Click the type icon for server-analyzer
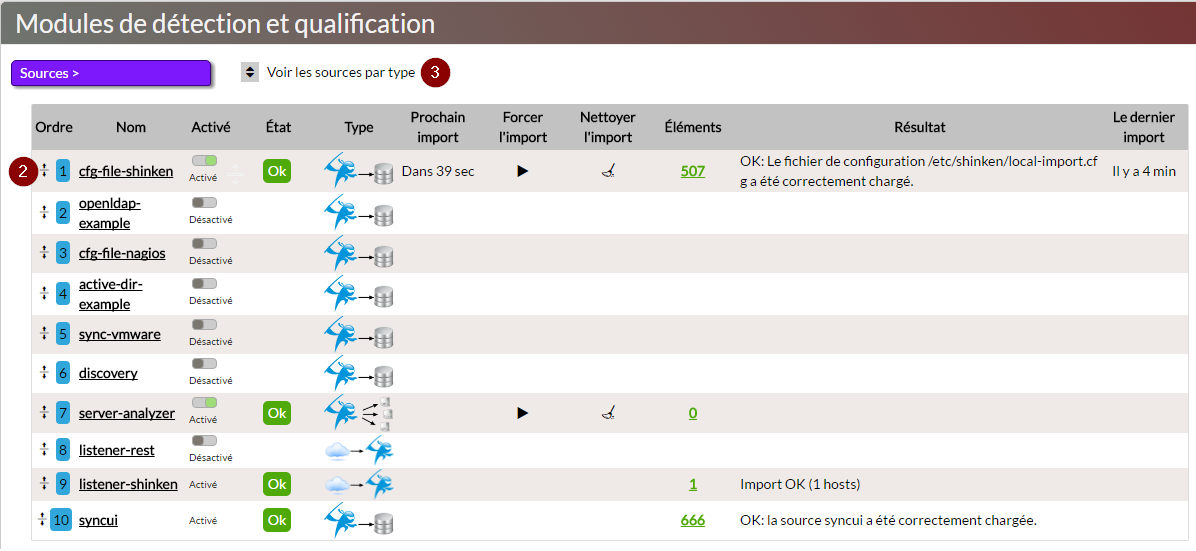 pyautogui.click(x=358, y=412)
